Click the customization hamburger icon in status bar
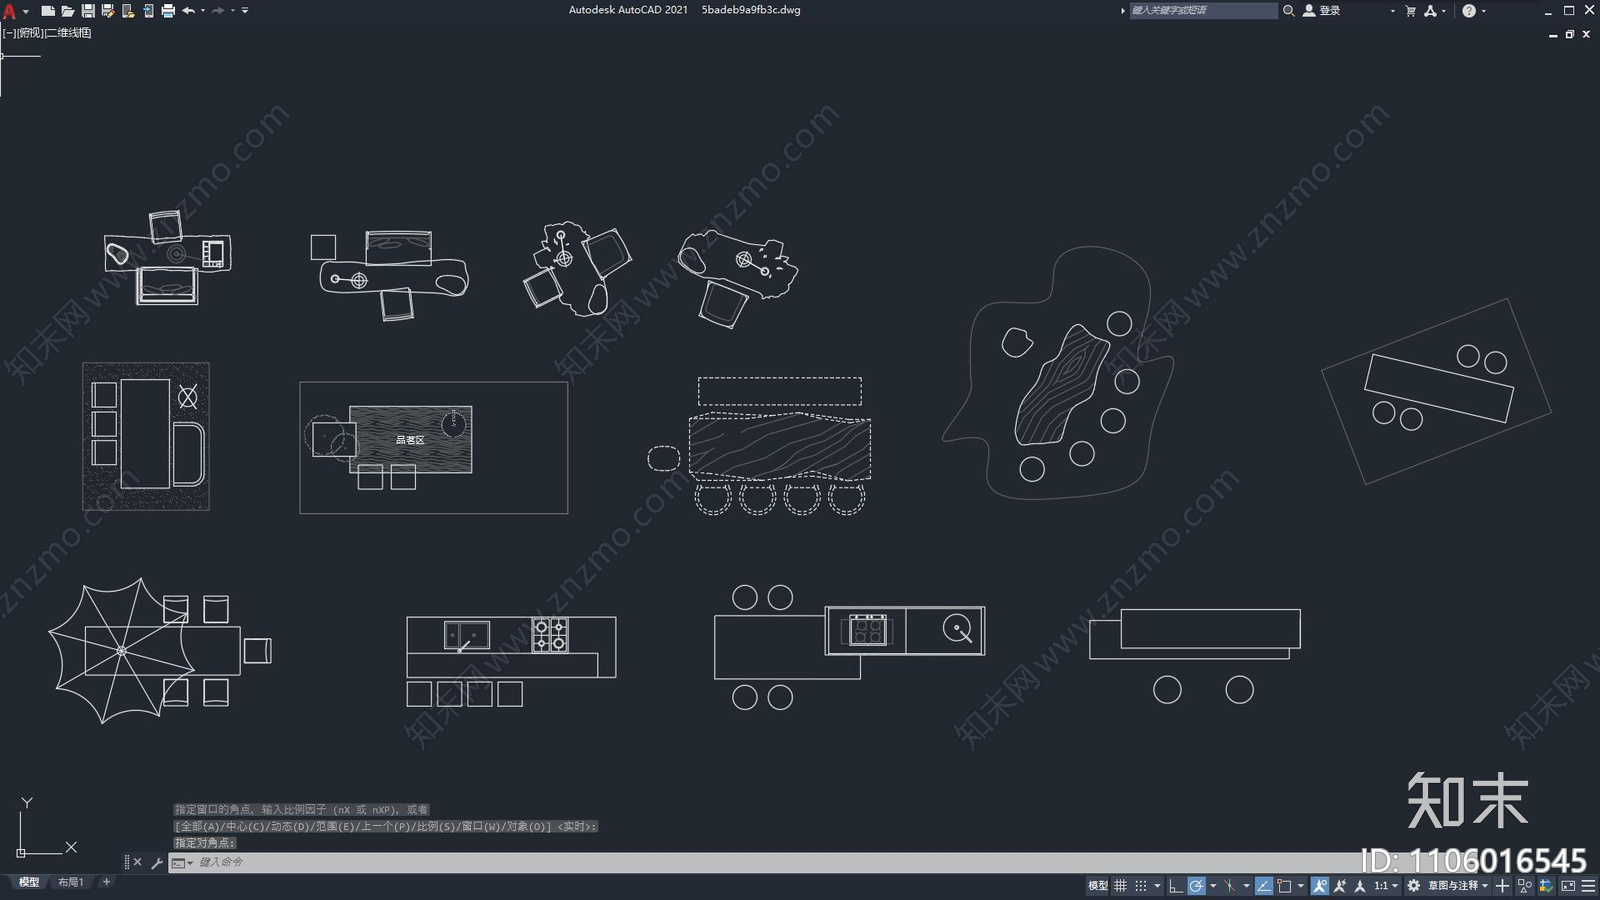Image resolution: width=1600 pixels, height=900 pixels. 1588,886
